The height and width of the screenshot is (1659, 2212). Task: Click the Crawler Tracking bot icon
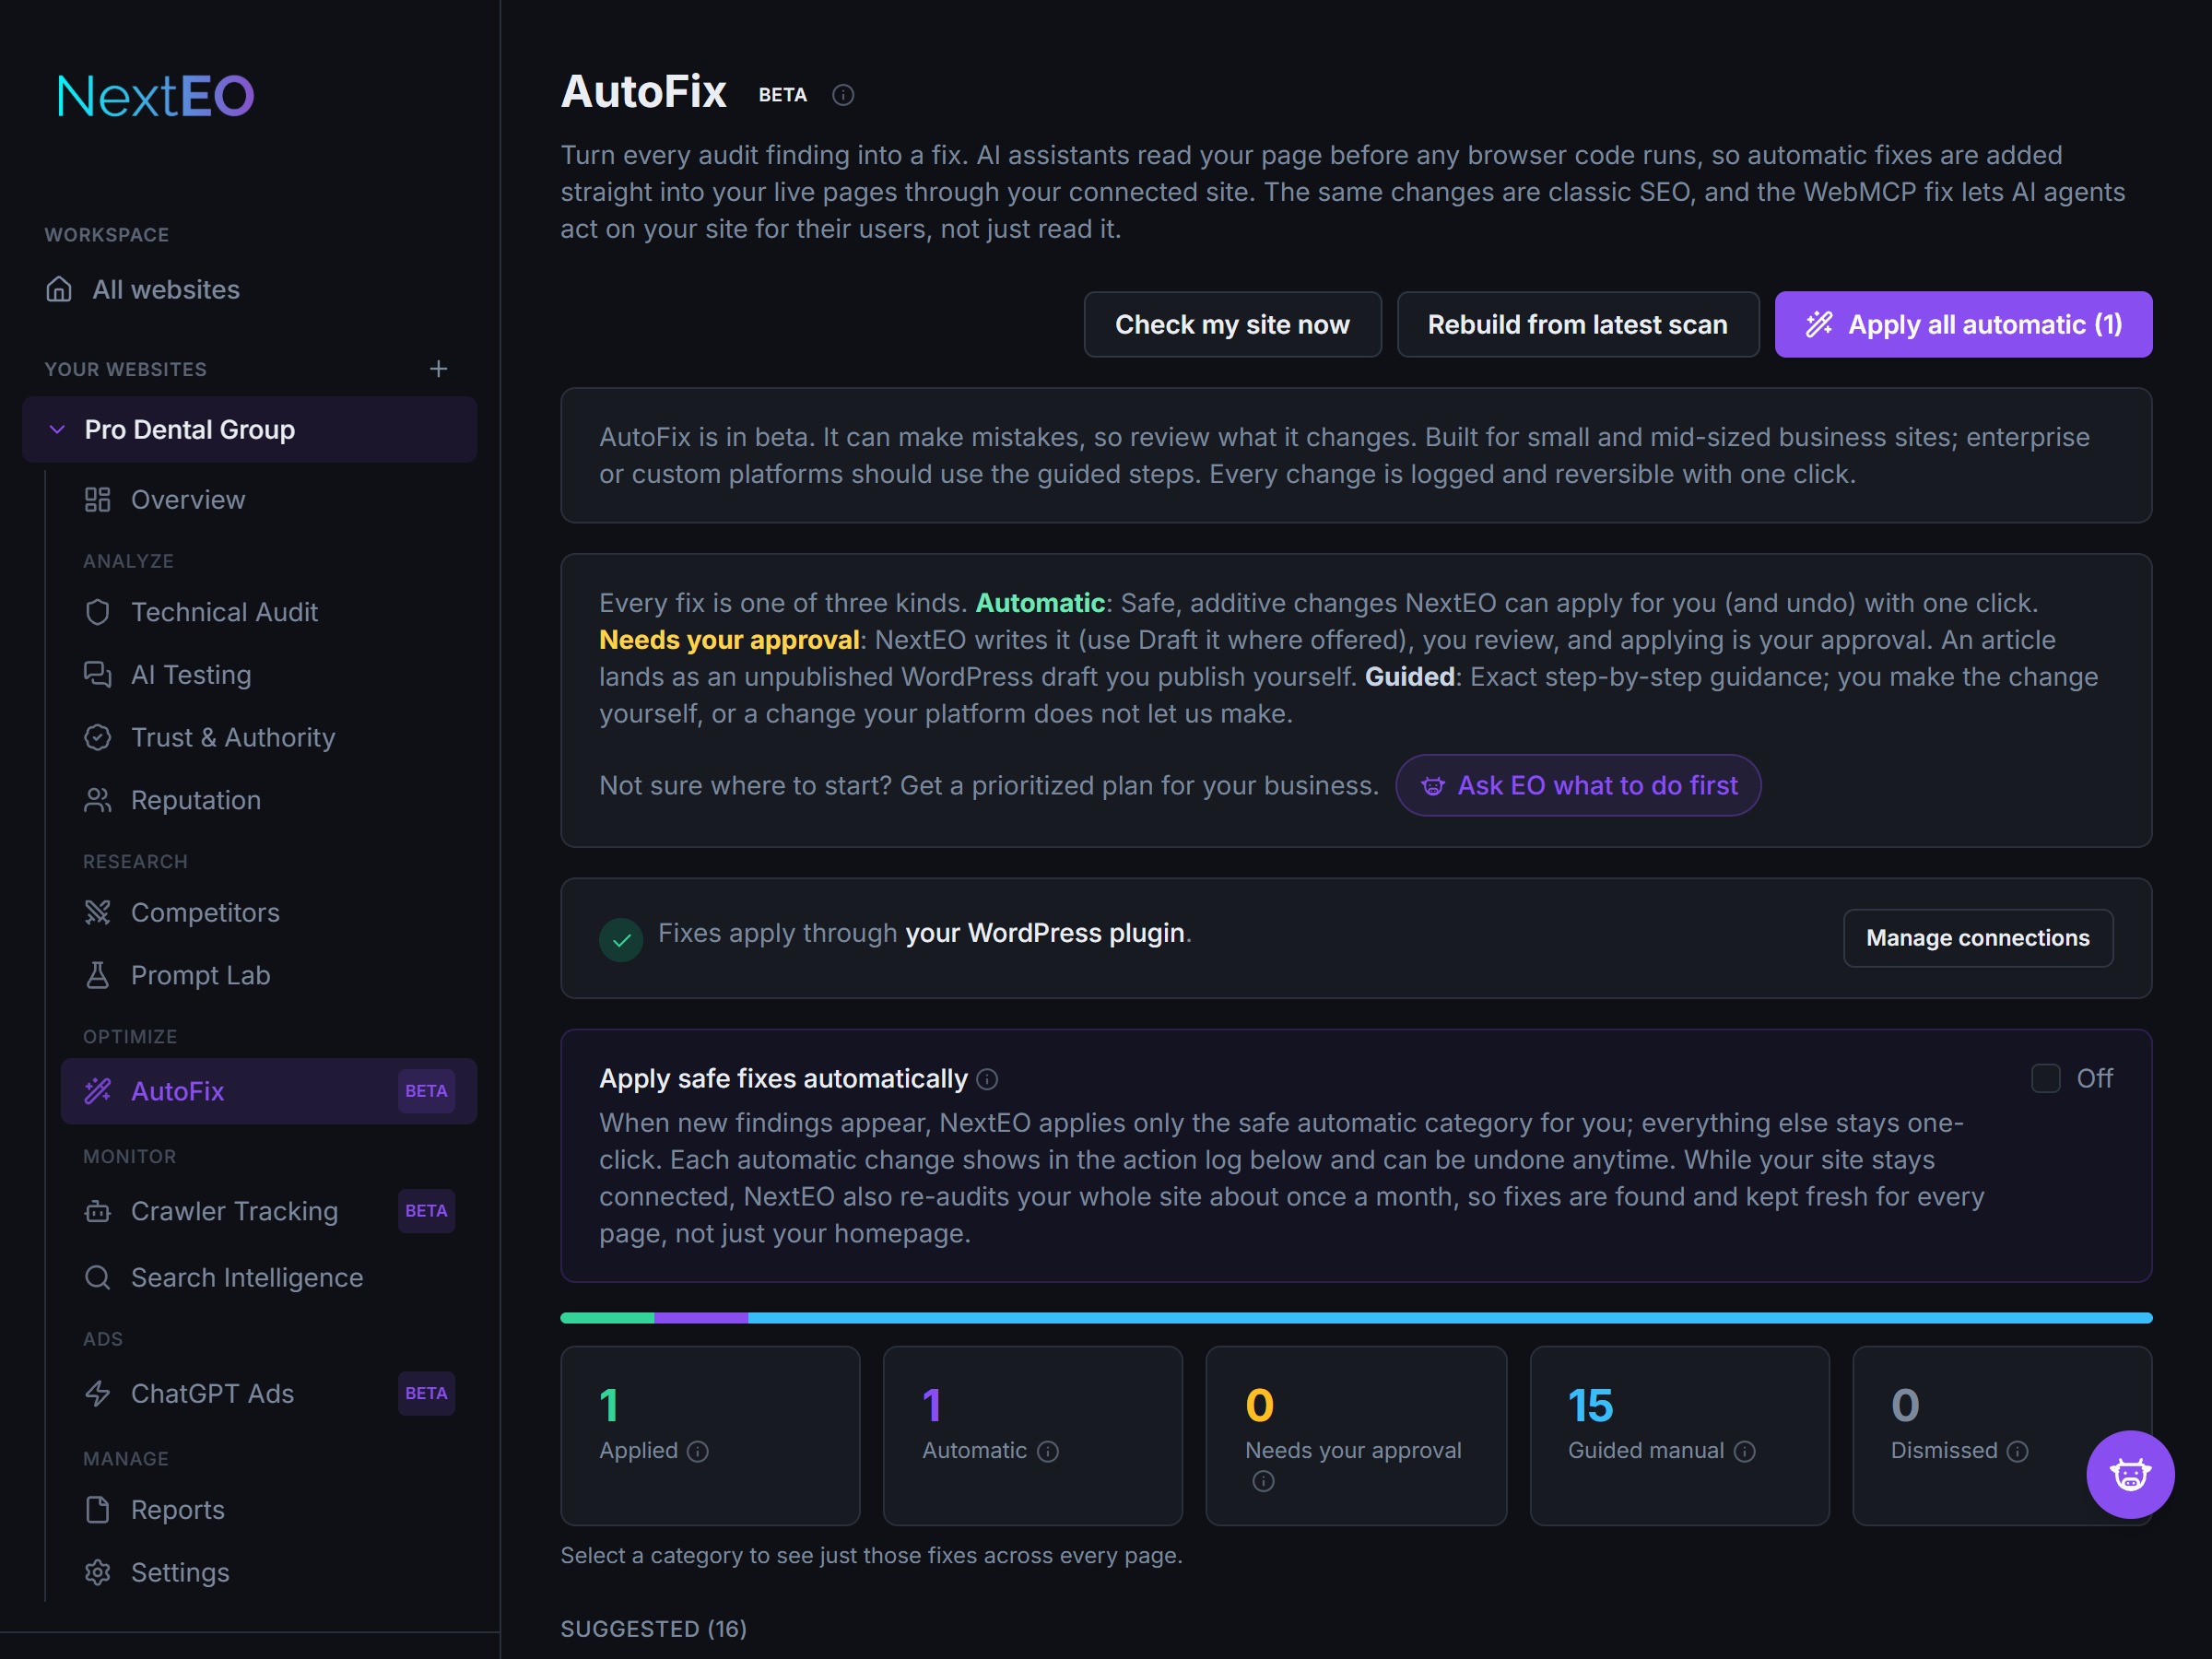pos(97,1211)
